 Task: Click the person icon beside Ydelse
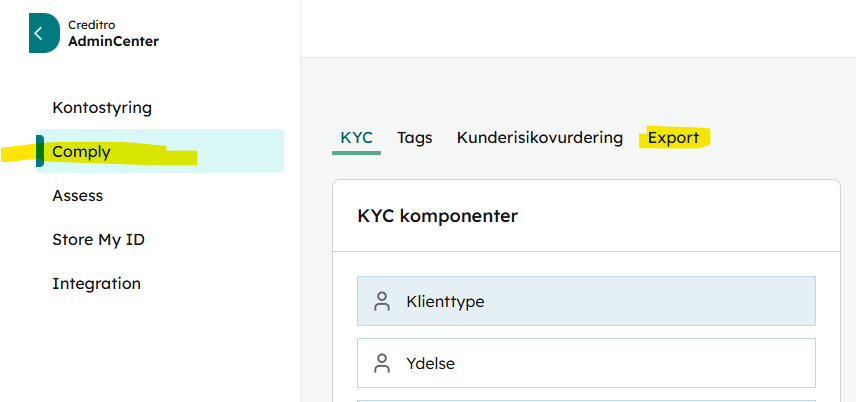coord(382,363)
